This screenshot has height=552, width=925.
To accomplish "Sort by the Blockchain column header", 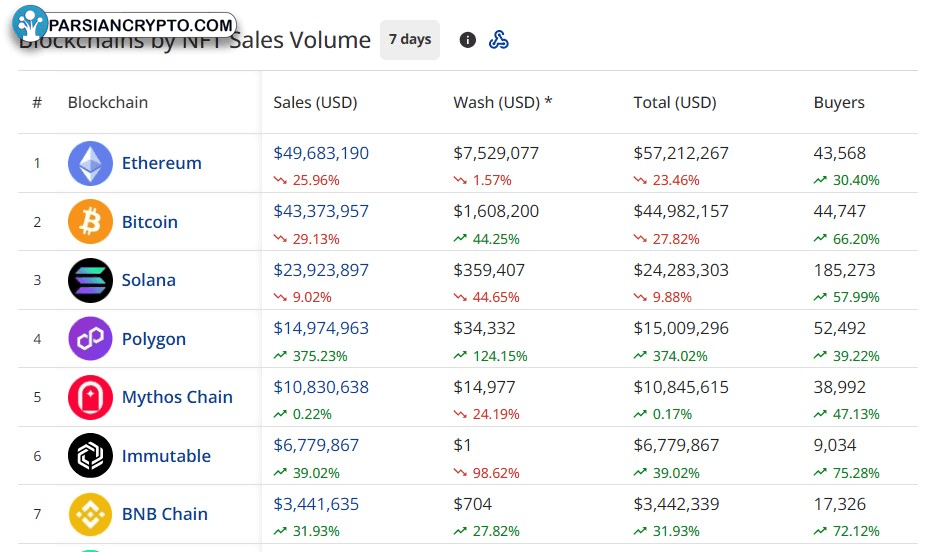I will pyautogui.click(x=108, y=103).
